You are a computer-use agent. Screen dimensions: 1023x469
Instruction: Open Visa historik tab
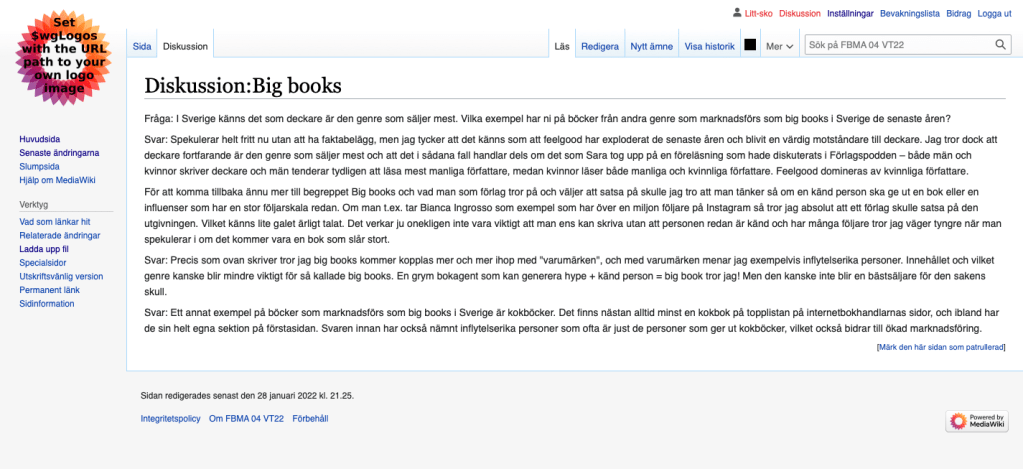click(709, 46)
